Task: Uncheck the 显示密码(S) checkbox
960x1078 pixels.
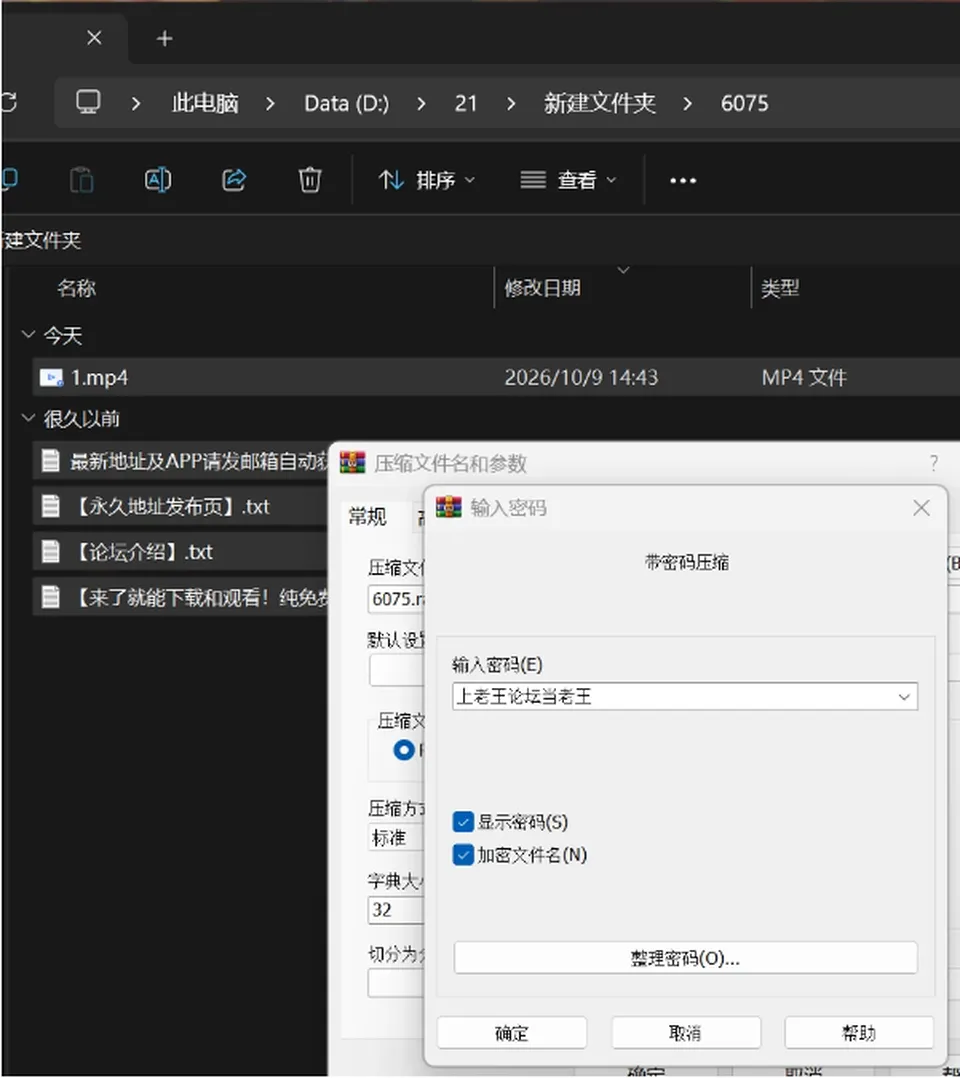Action: click(463, 822)
